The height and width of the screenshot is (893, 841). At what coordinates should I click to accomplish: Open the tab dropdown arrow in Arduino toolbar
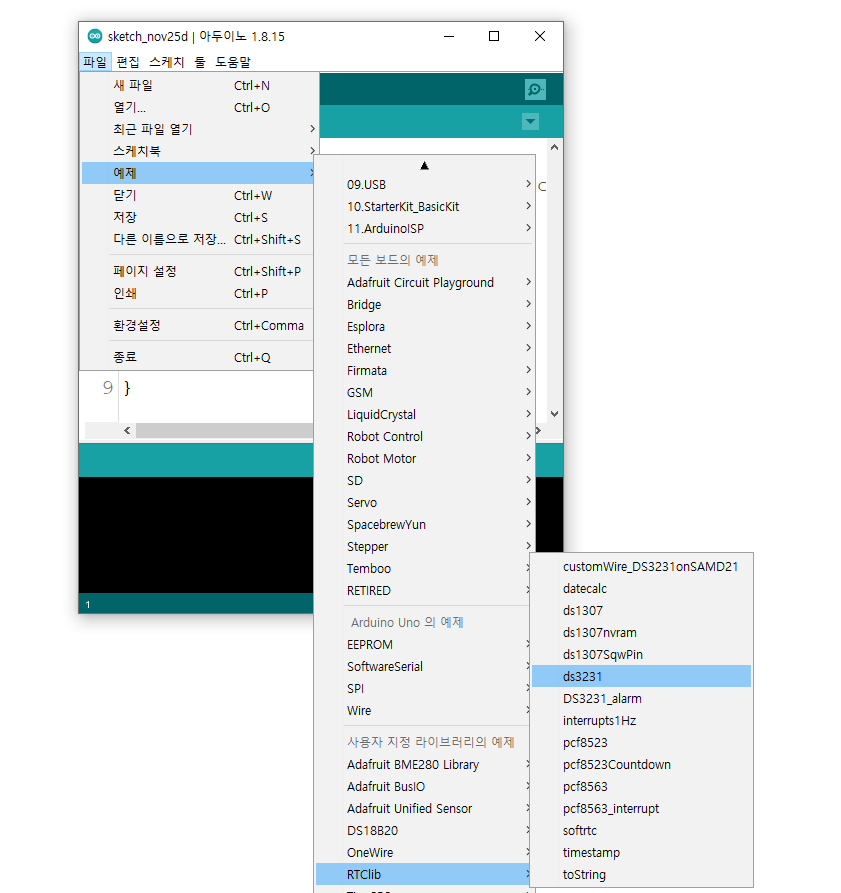coord(530,121)
